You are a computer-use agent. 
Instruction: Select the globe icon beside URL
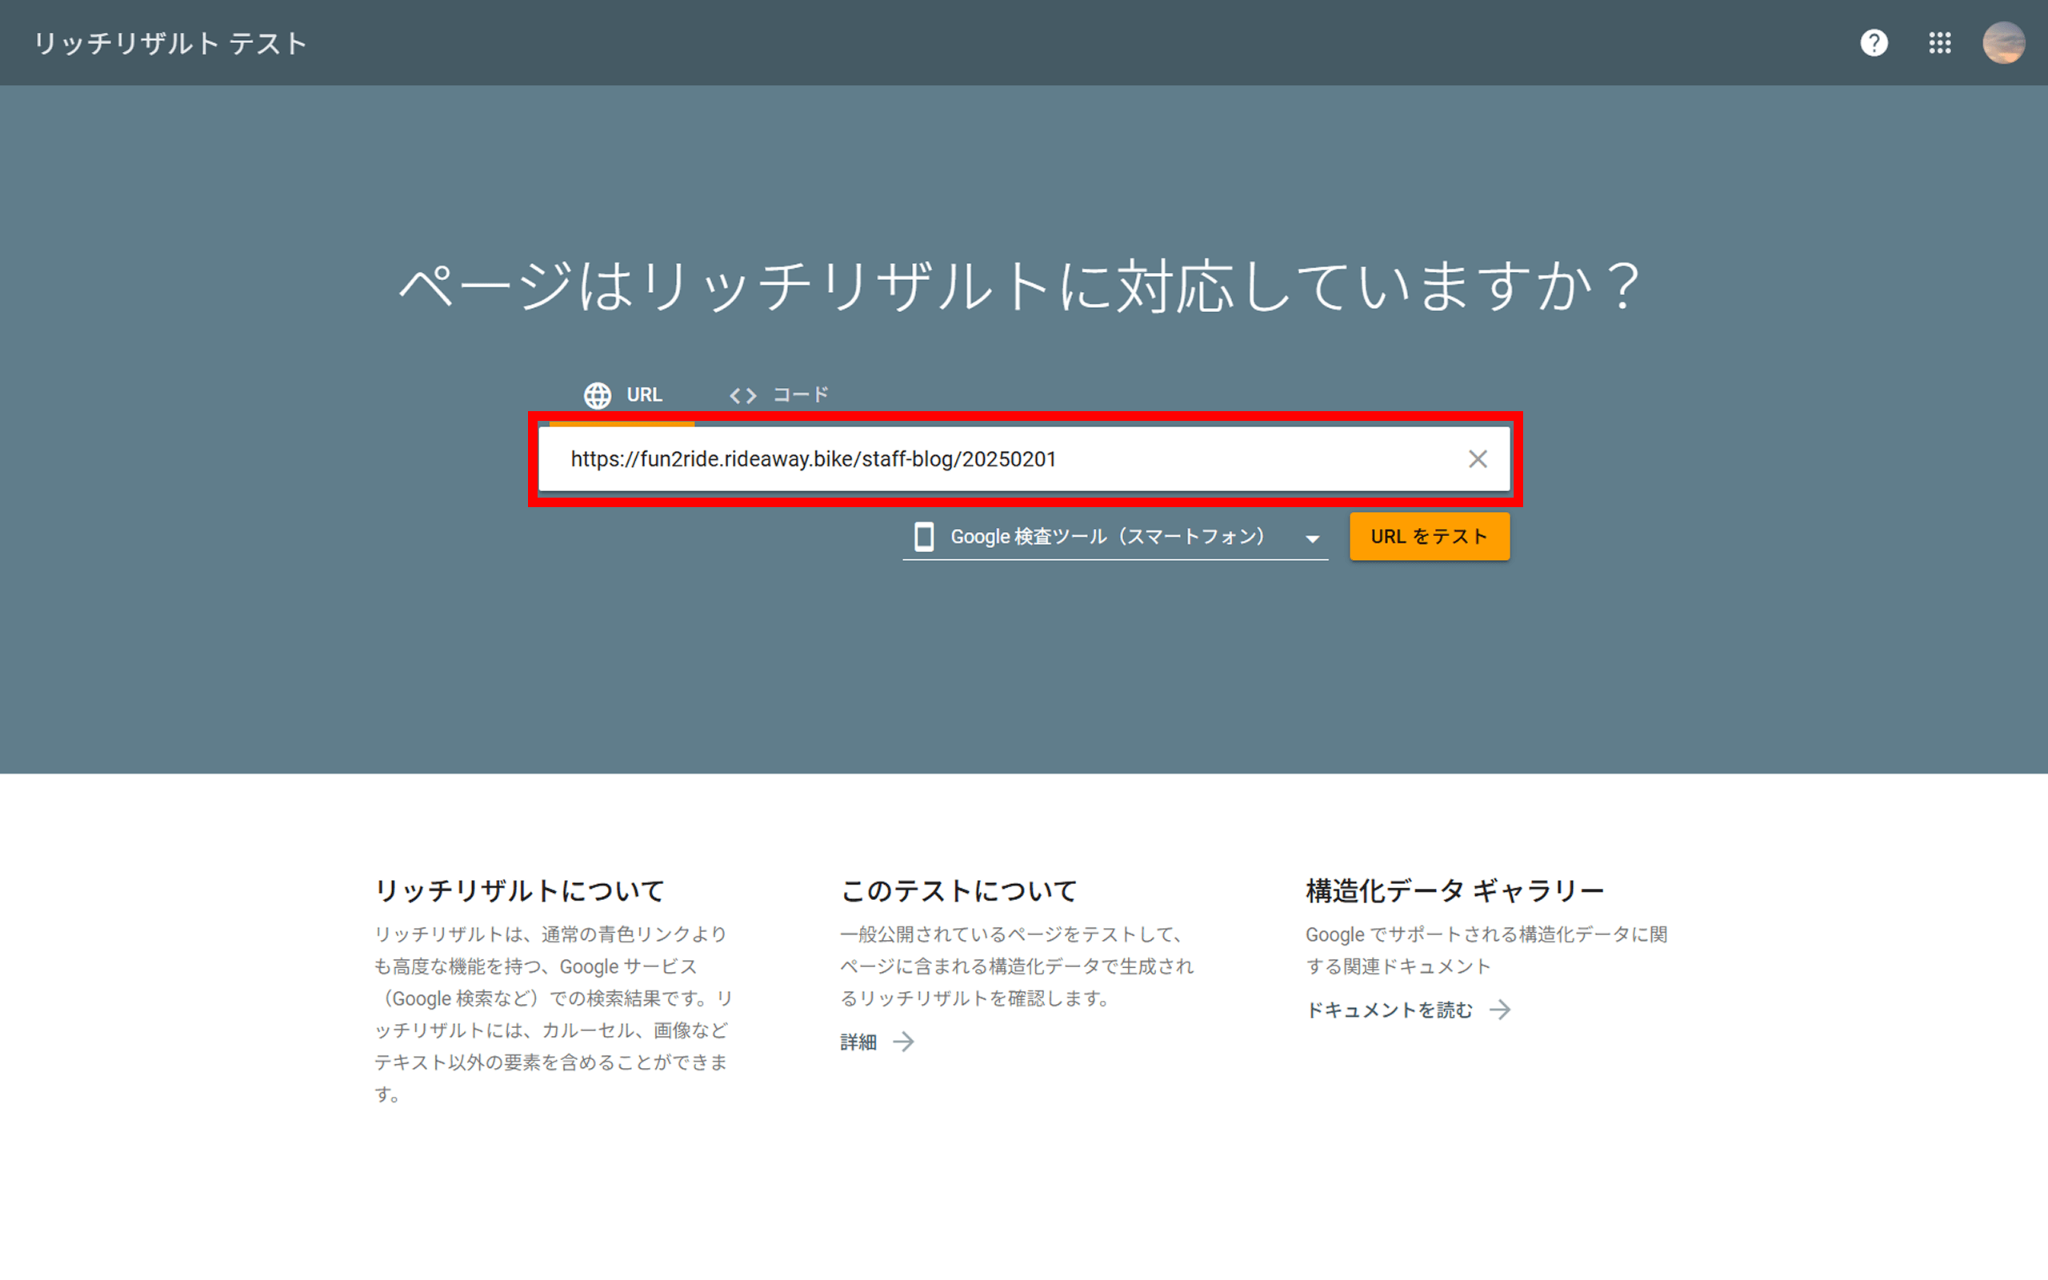pos(597,395)
